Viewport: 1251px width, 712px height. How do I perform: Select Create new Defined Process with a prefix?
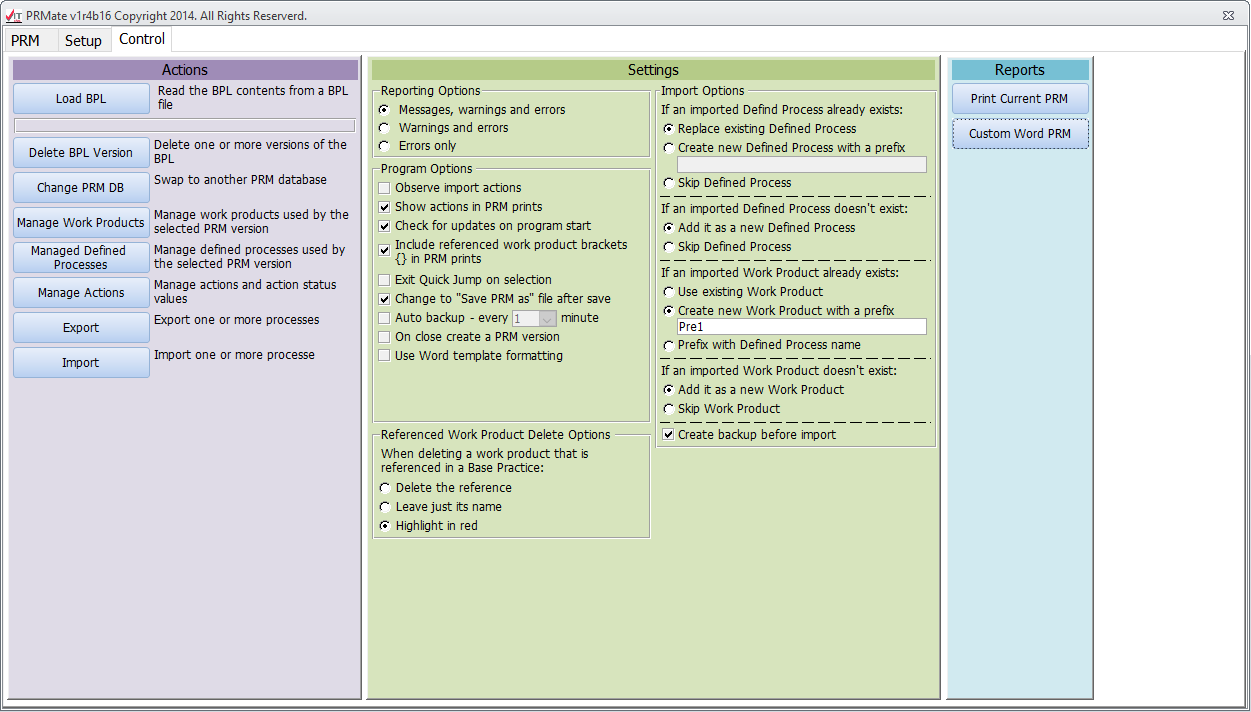669,148
